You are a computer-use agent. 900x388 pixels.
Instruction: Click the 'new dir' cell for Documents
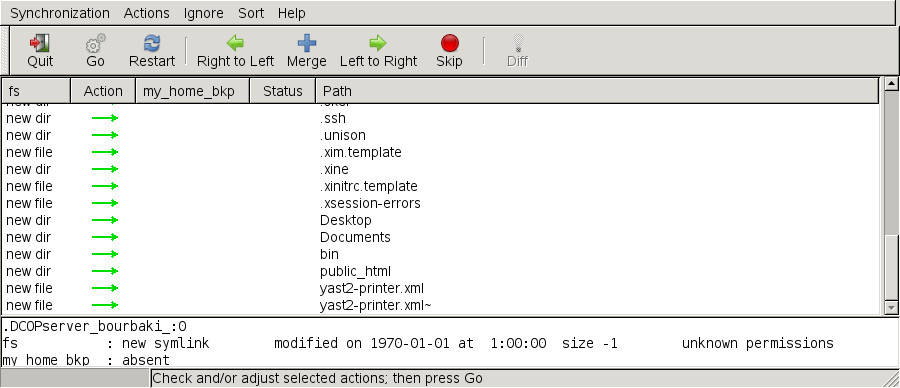28,238
